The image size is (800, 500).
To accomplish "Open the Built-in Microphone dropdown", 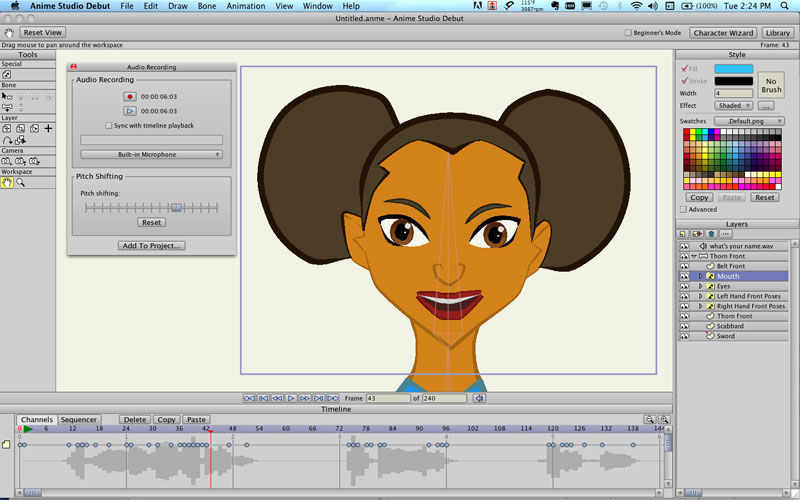I will 151,155.
